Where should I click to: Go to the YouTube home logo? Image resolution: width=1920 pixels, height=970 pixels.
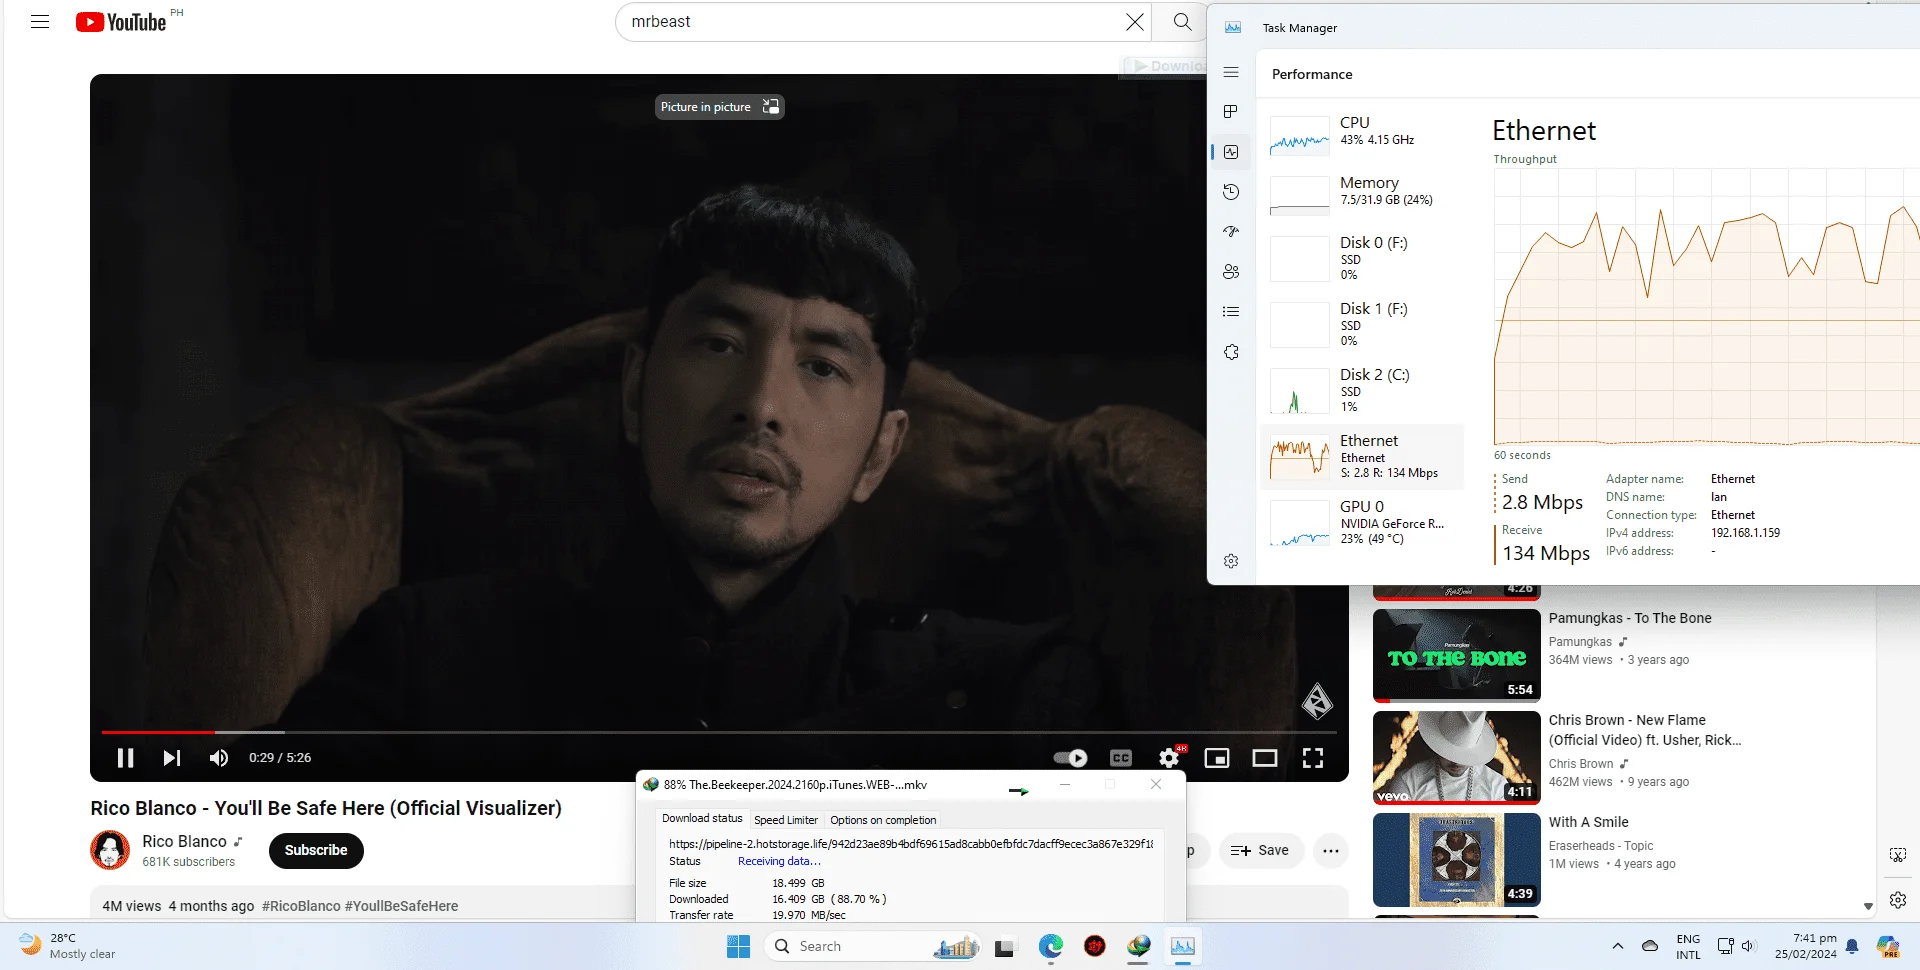click(121, 22)
